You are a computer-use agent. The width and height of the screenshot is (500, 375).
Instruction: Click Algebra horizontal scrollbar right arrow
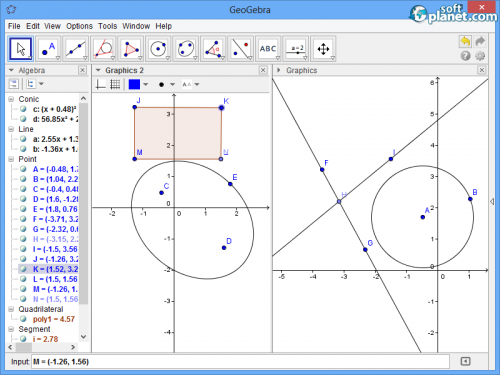coord(73,347)
